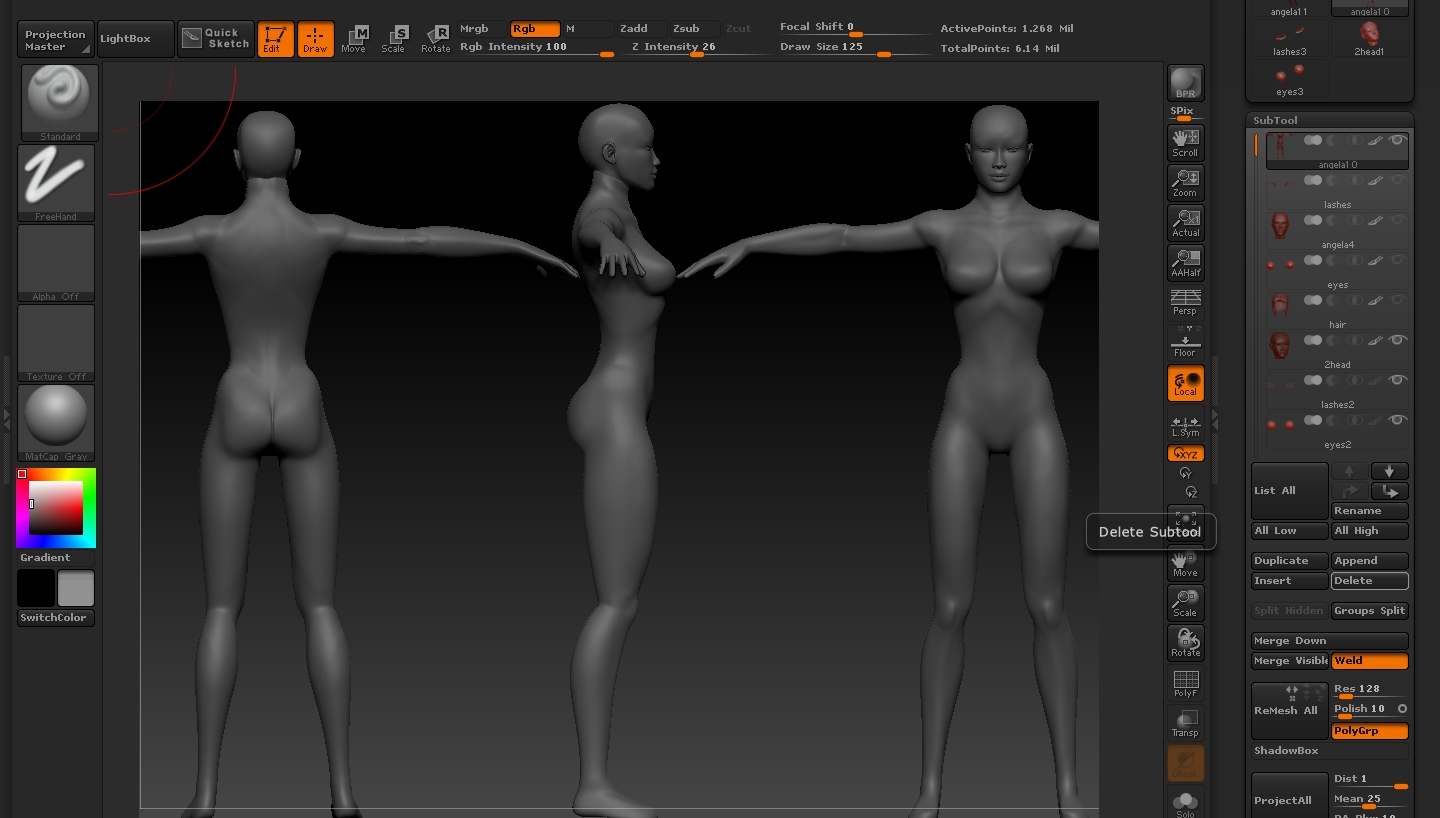This screenshot has height=818, width=1440.
Task: Activate the Move transform icon in top bar
Action: pyautogui.click(x=354, y=39)
